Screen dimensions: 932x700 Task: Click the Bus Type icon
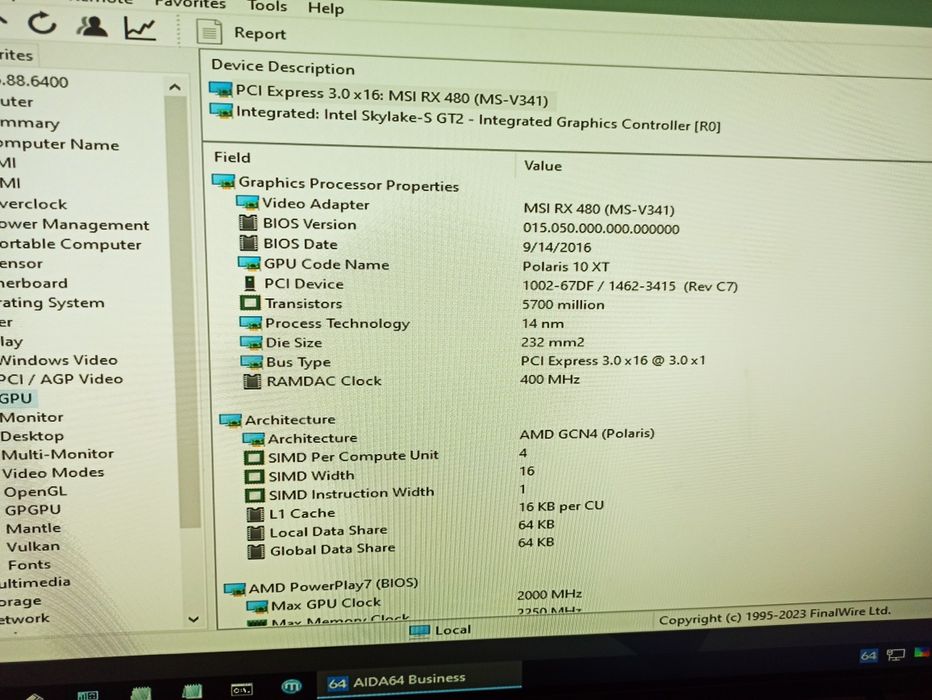pos(252,361)
